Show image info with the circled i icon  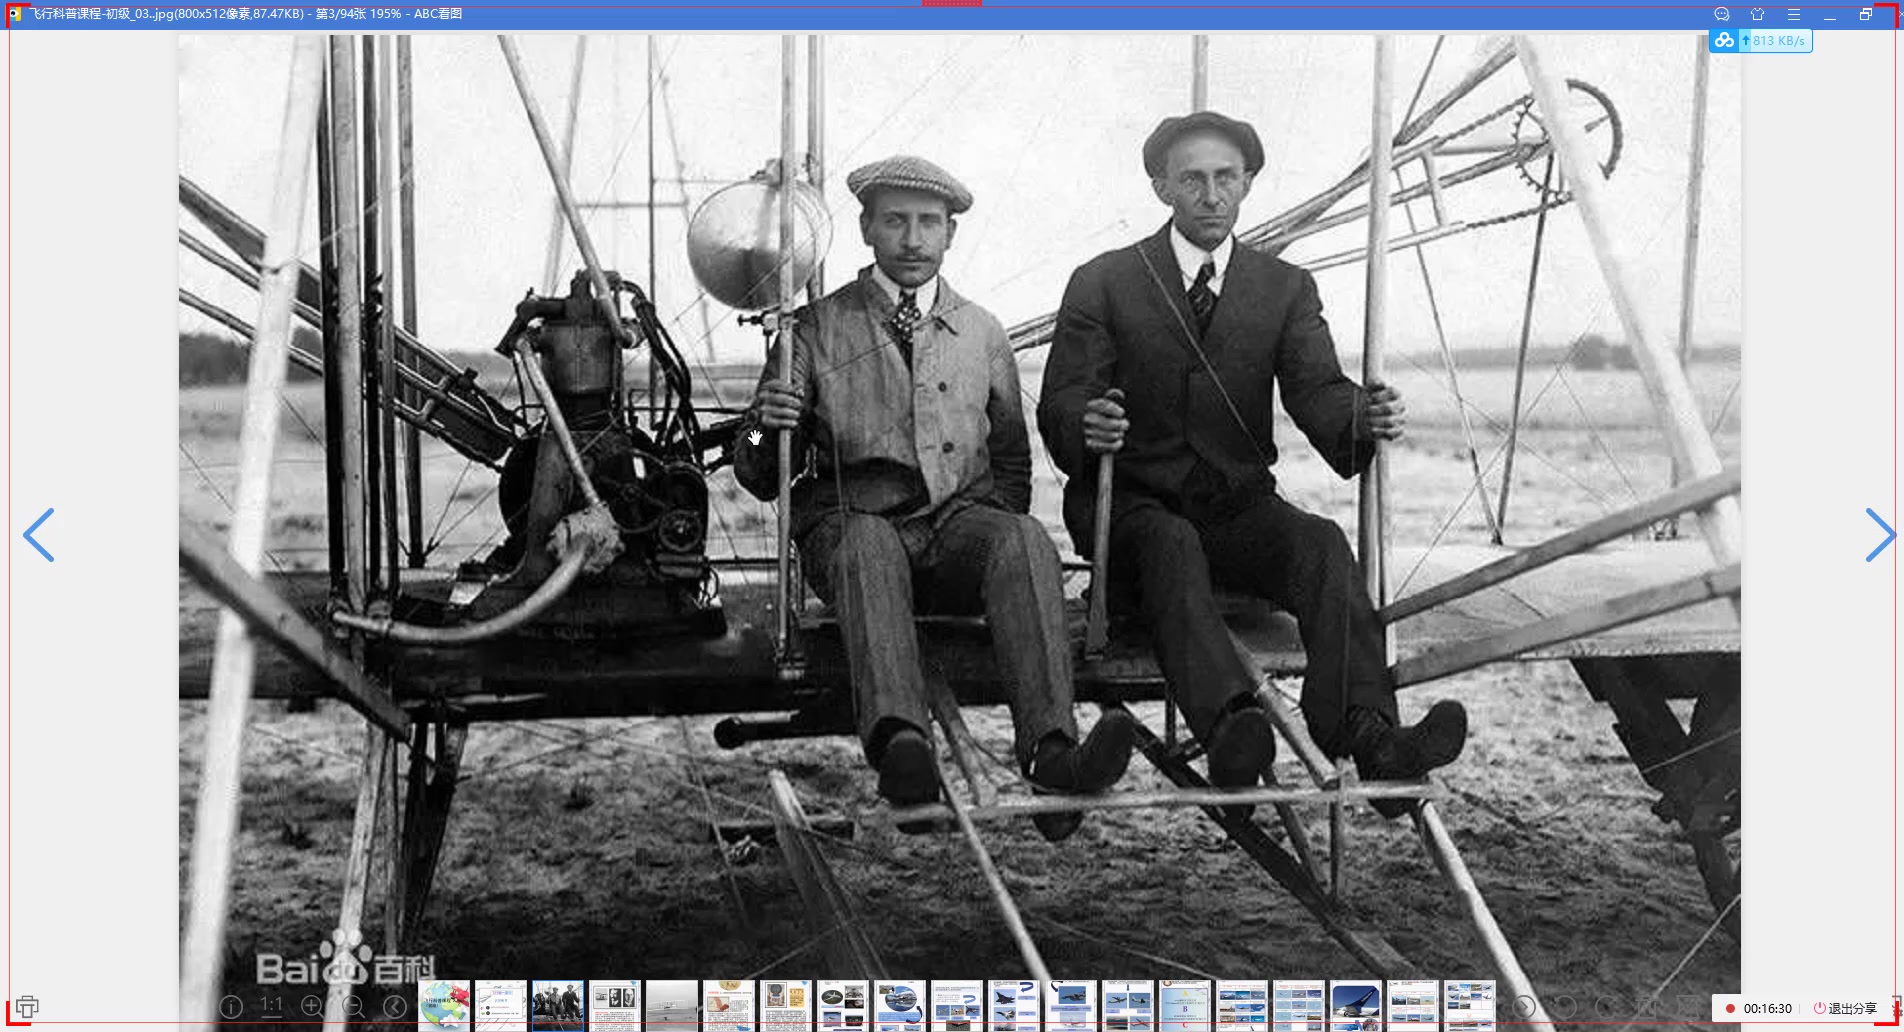click(x=231, y=1006)
